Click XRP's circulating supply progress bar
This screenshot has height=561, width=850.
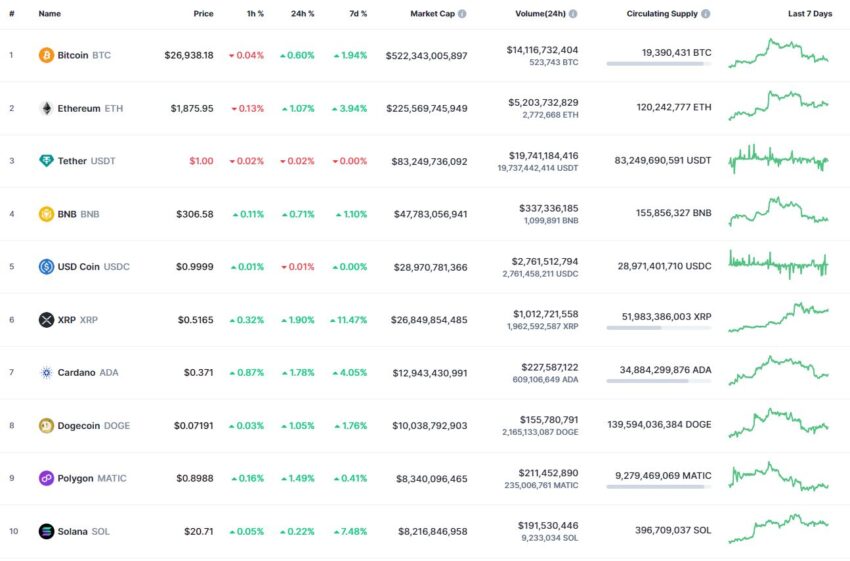(x=659, y=328)
